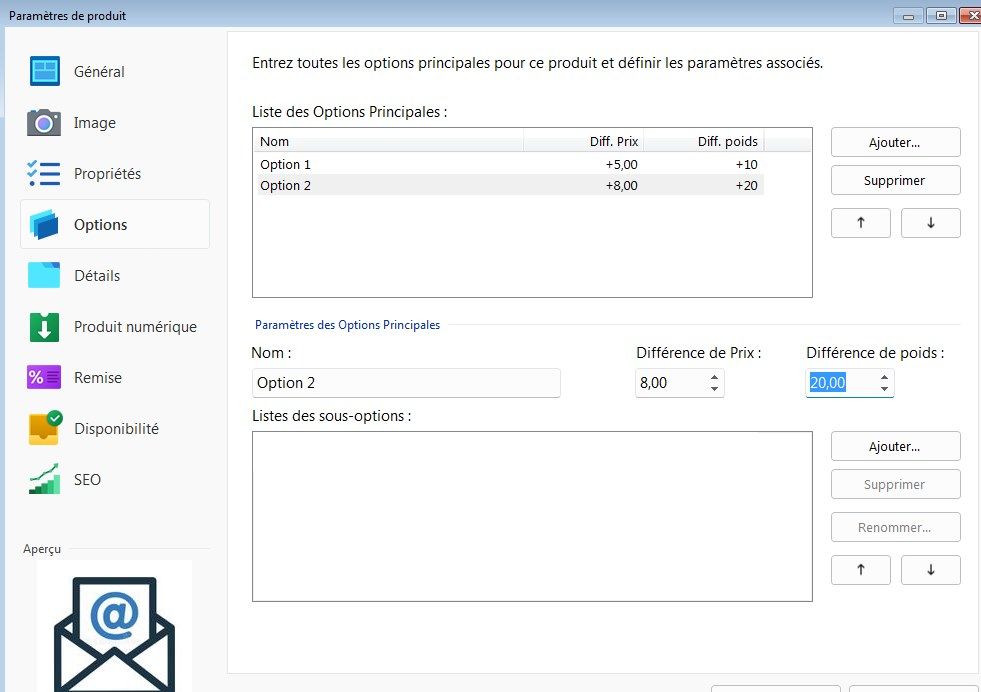The image size is (981, 692).
Task: Click the SEO chart icon
Action: pos(45,480)
